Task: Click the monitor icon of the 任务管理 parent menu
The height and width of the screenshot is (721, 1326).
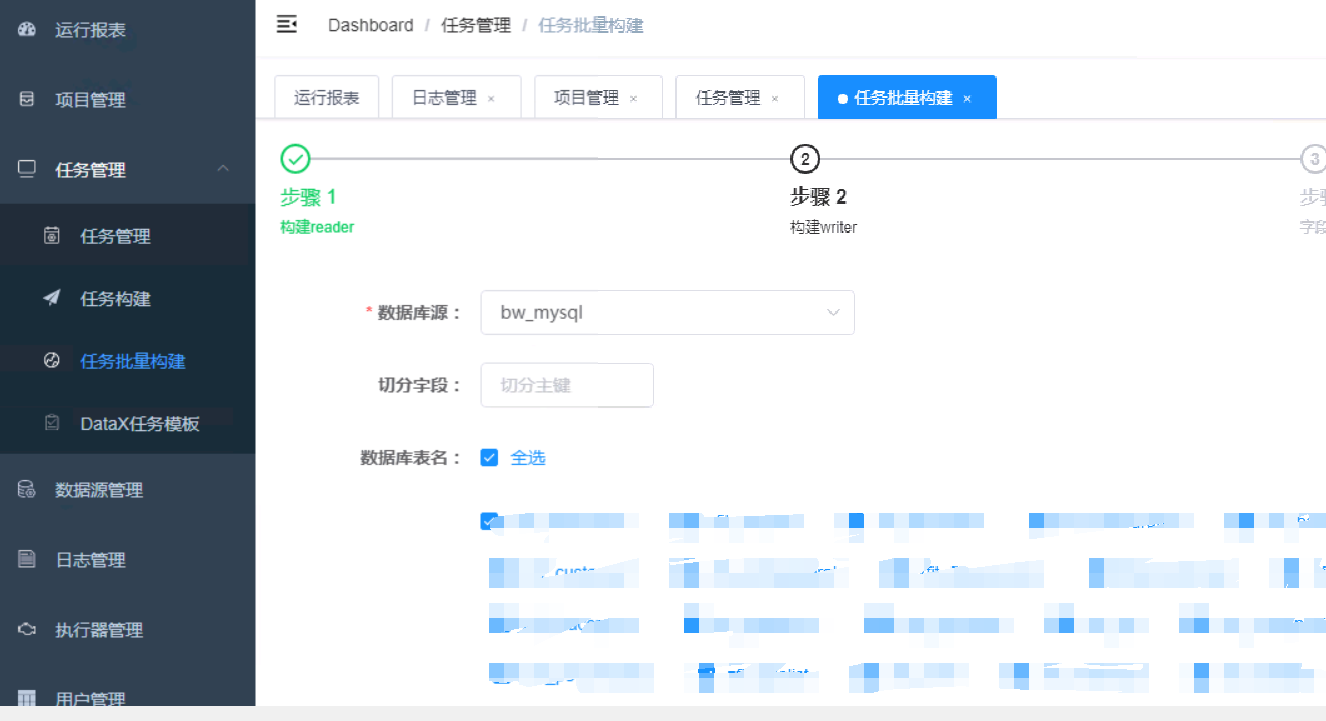Action: point(27,169)
